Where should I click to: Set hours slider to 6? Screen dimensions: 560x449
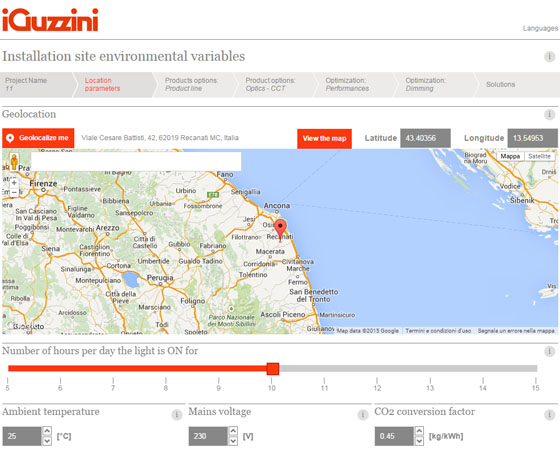60,369
